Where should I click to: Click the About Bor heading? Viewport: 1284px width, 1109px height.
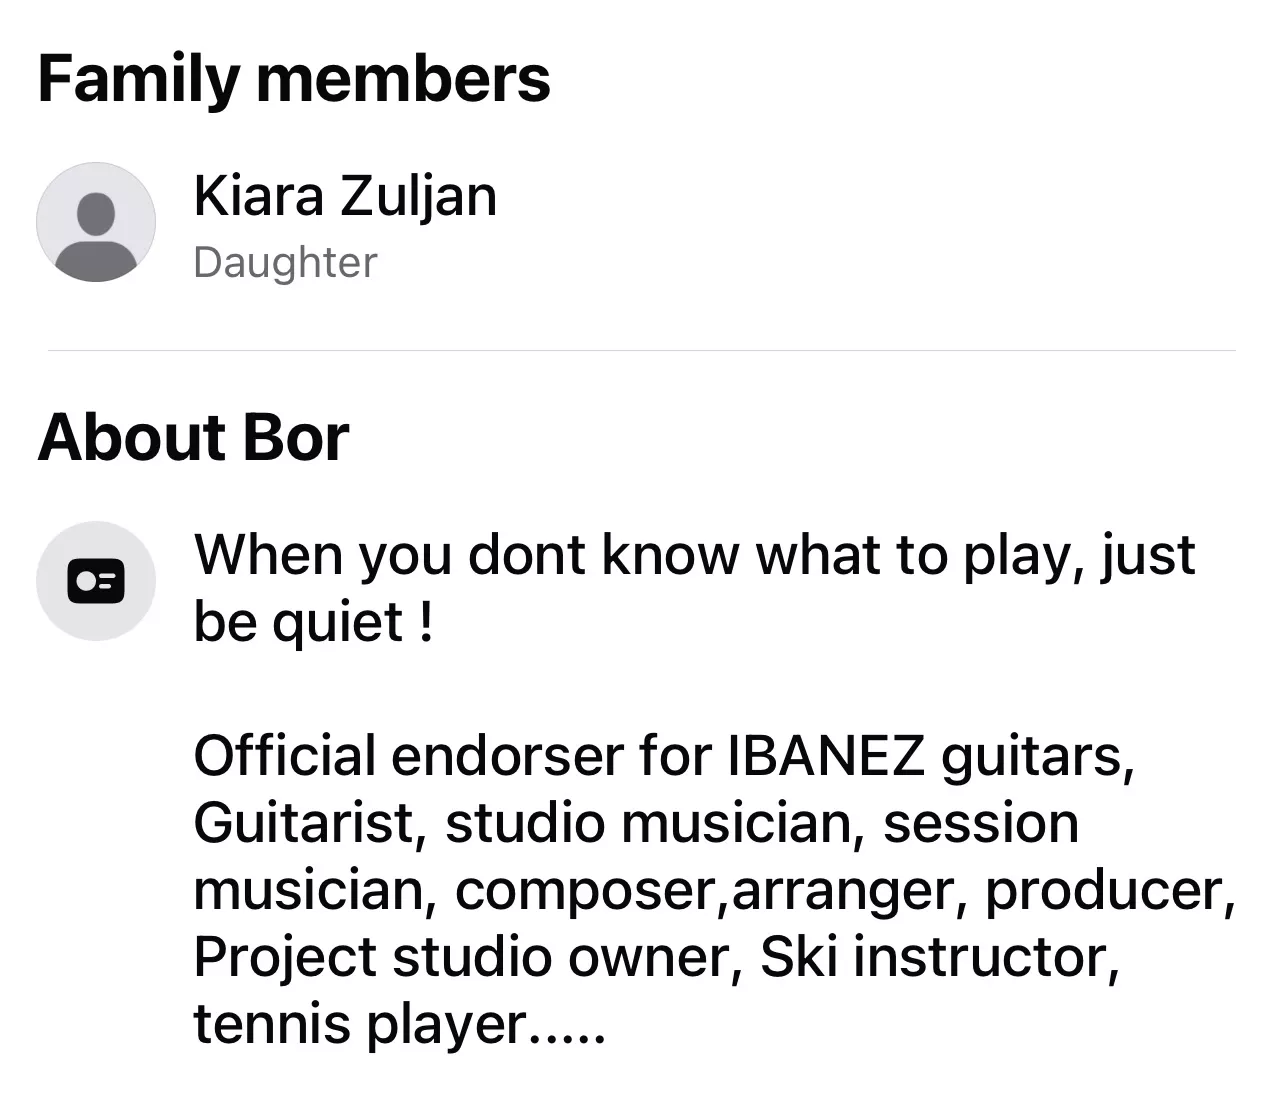(x=193, y=437)
